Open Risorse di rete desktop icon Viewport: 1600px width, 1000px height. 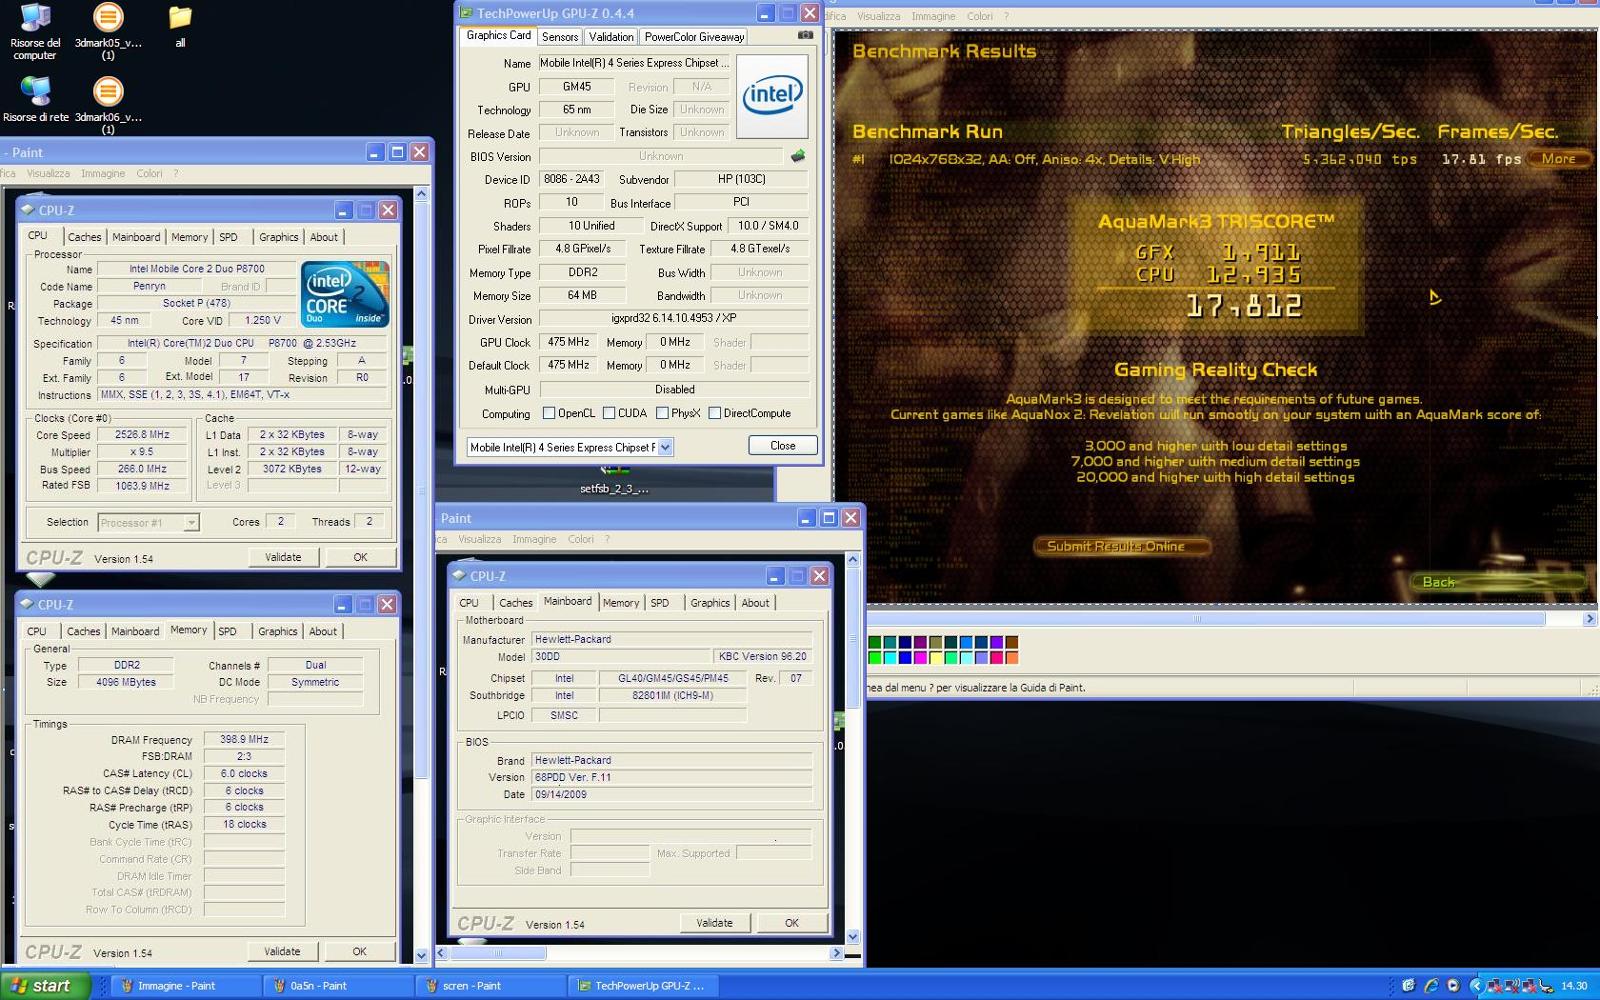(35, 100)
